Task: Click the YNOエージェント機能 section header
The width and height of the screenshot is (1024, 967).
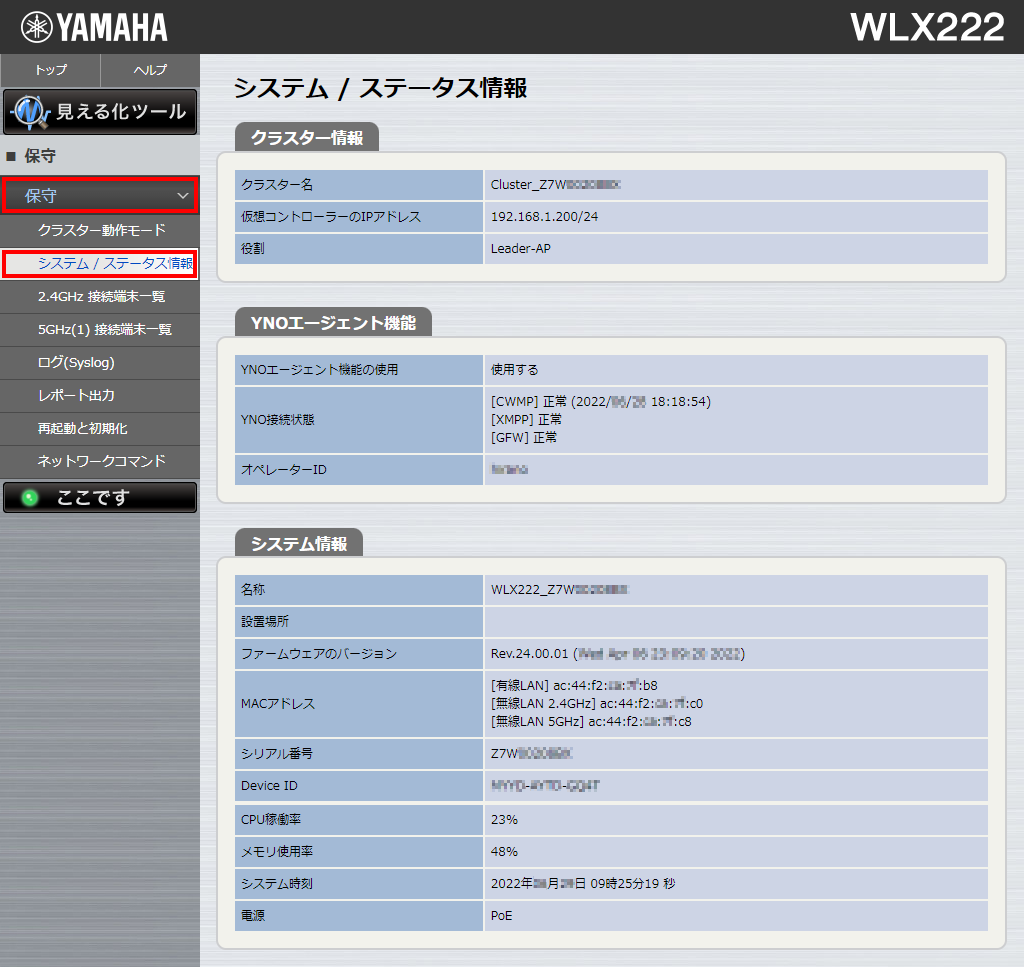Action: pos(333,323)
